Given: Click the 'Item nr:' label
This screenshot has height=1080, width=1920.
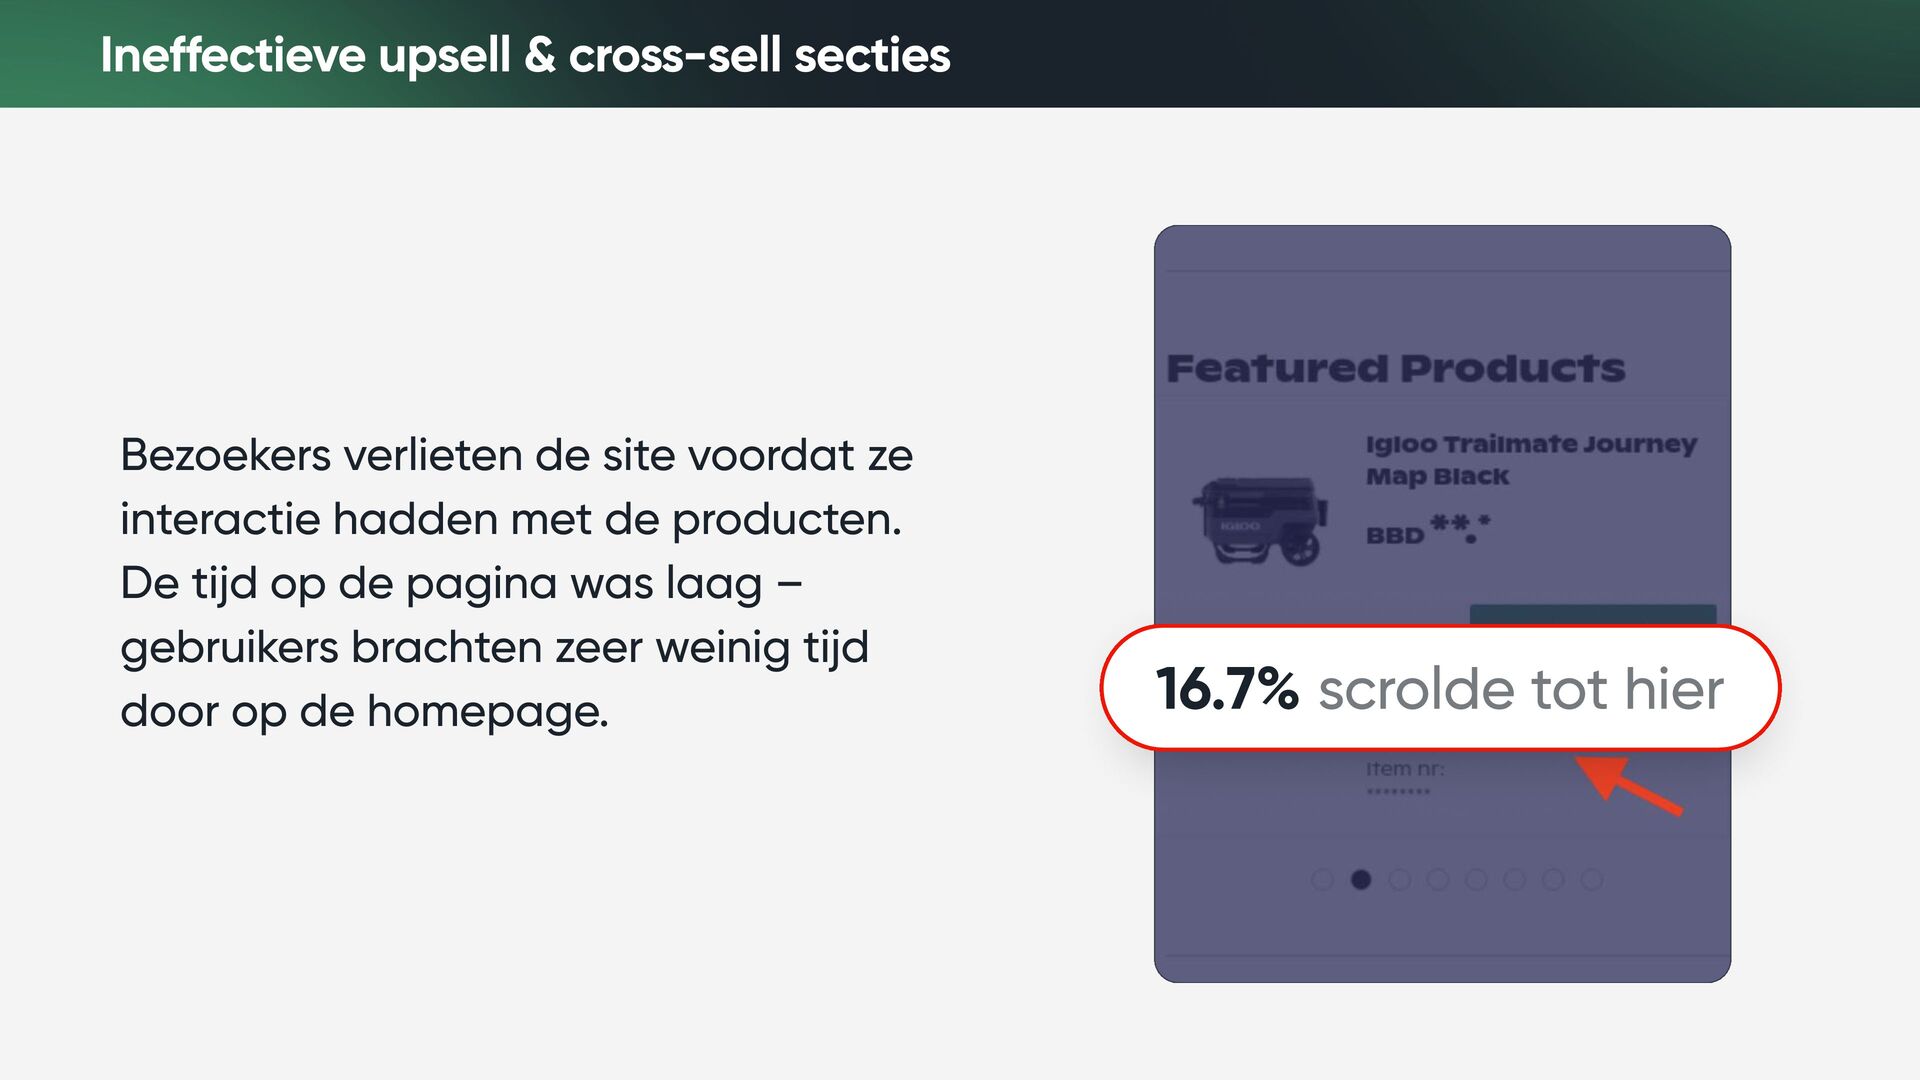Looking at the screenshot, I should click(x=1405, y=769).
